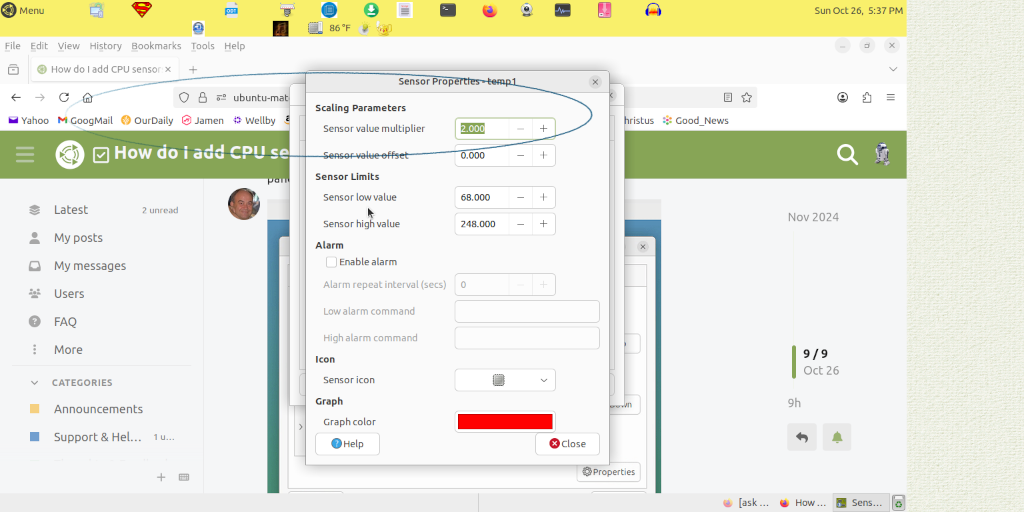Open Firefox from the top panel

(x=489, y=10)
